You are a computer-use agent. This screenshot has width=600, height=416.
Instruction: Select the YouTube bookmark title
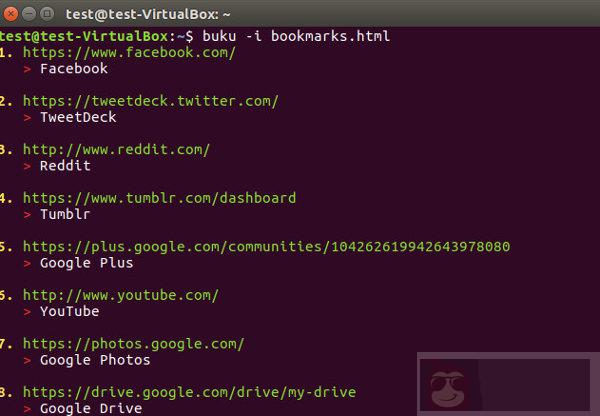coord(70,312)
